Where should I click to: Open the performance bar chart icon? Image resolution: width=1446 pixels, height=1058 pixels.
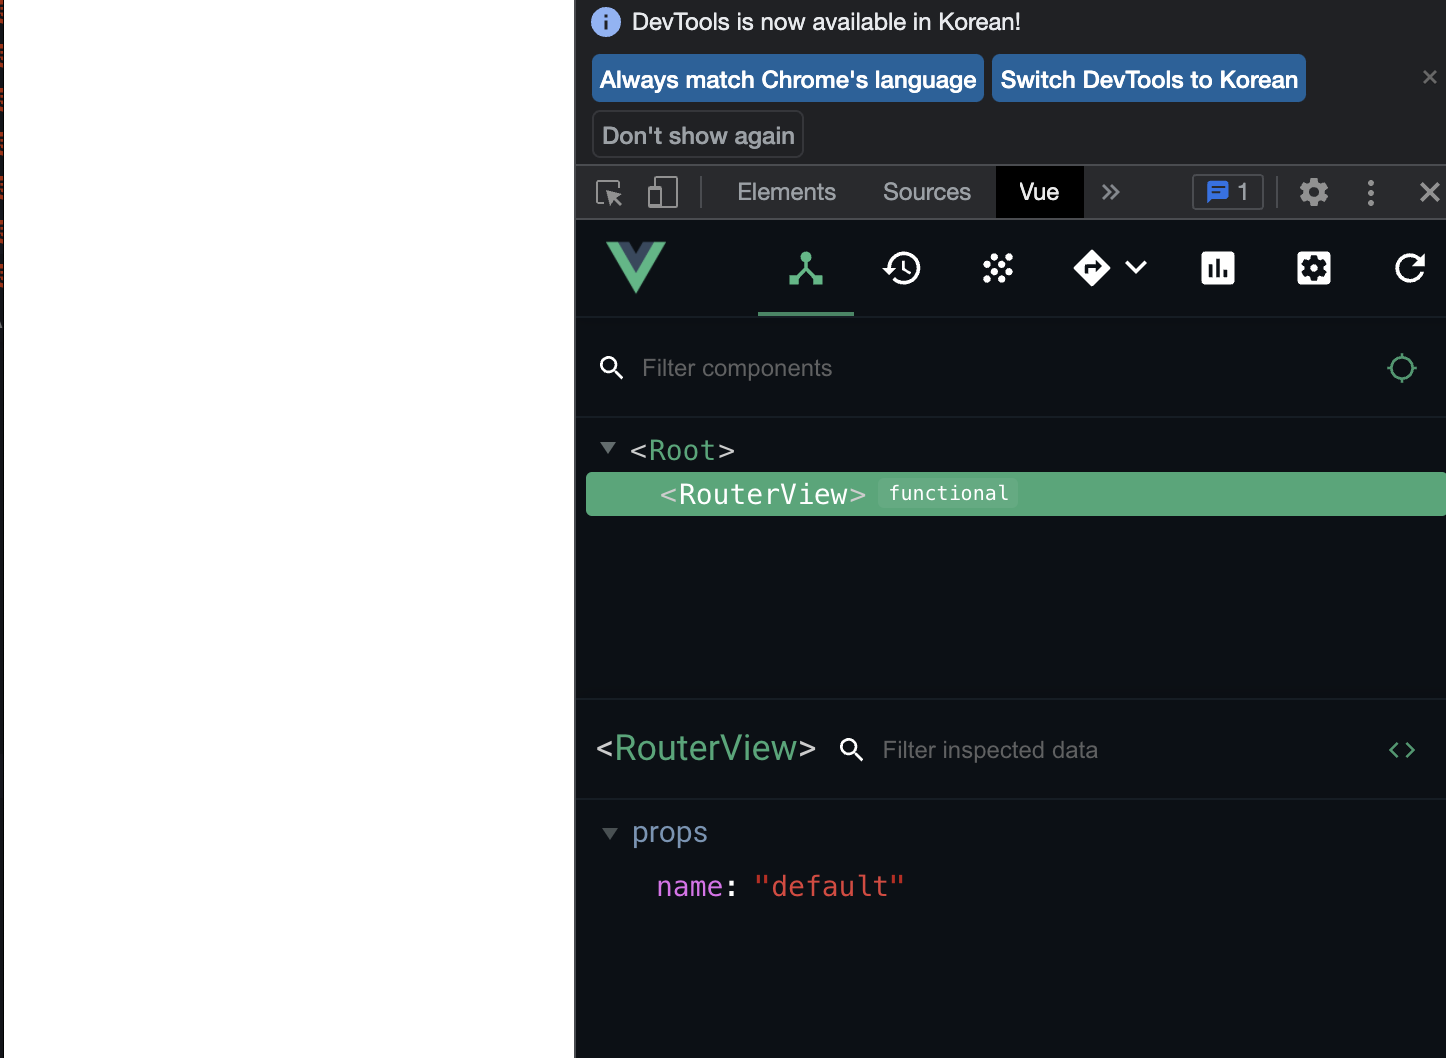[x=1218, y=268]
